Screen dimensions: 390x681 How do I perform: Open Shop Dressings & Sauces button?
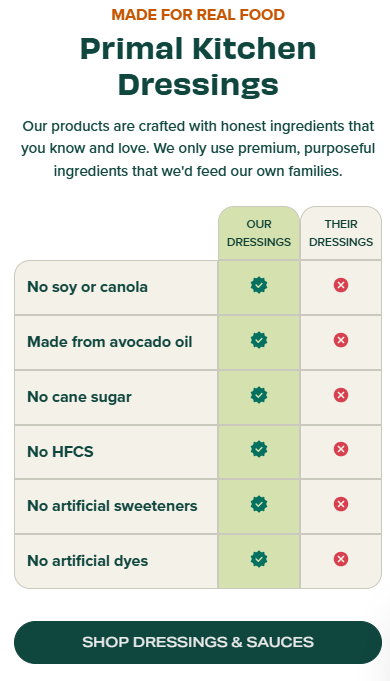[198, 642]
